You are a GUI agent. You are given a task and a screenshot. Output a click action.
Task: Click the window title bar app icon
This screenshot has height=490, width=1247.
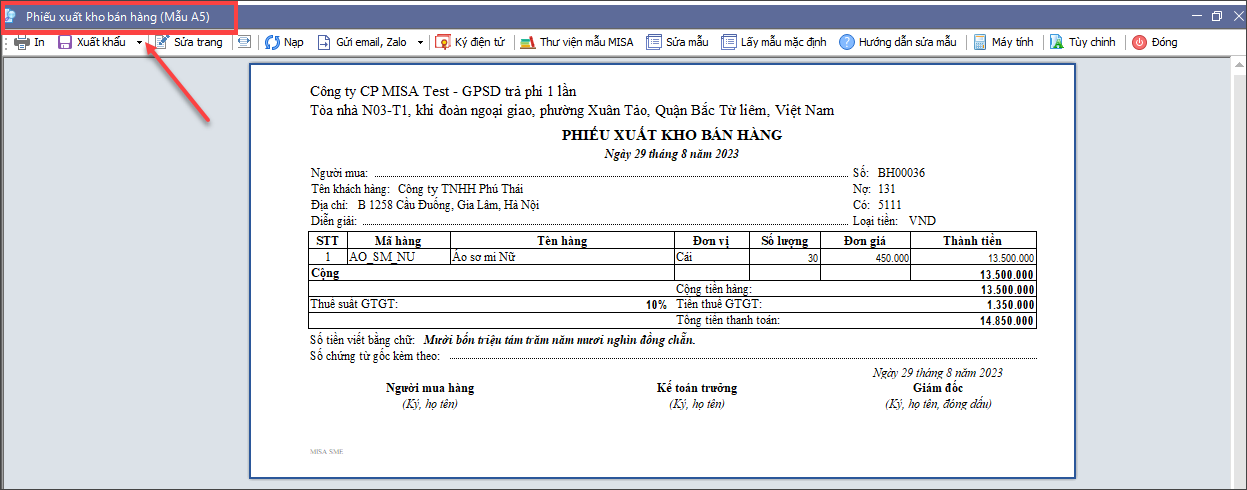[x=10, y=16]
